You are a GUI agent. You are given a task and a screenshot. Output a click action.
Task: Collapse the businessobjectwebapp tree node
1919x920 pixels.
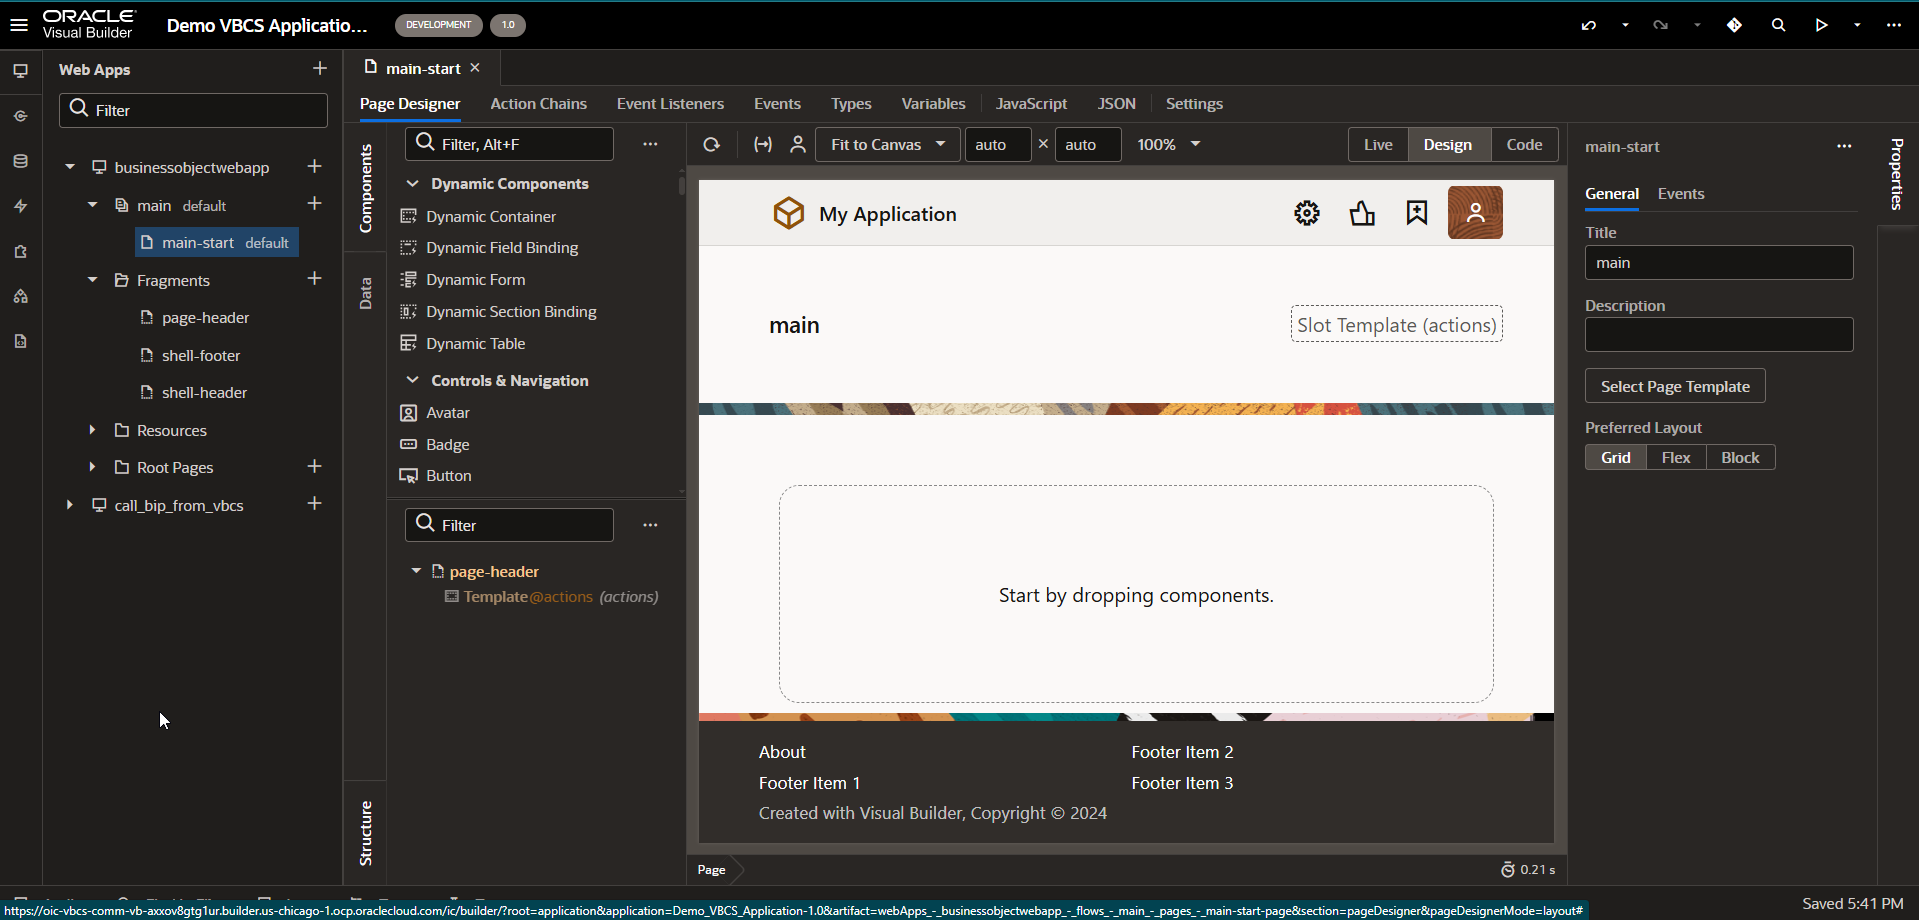[70, 167]
